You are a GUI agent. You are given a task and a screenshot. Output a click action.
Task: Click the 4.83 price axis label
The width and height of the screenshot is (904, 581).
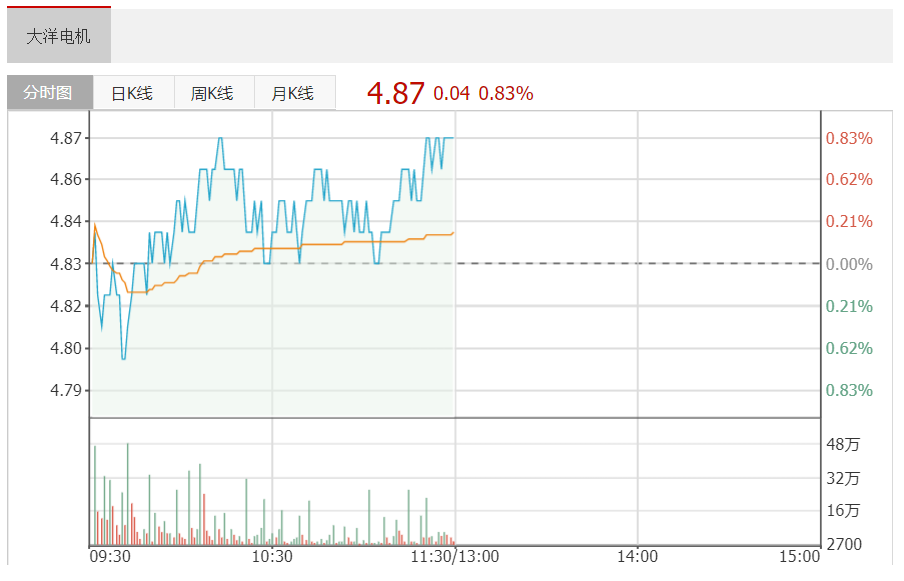point(66,264)
